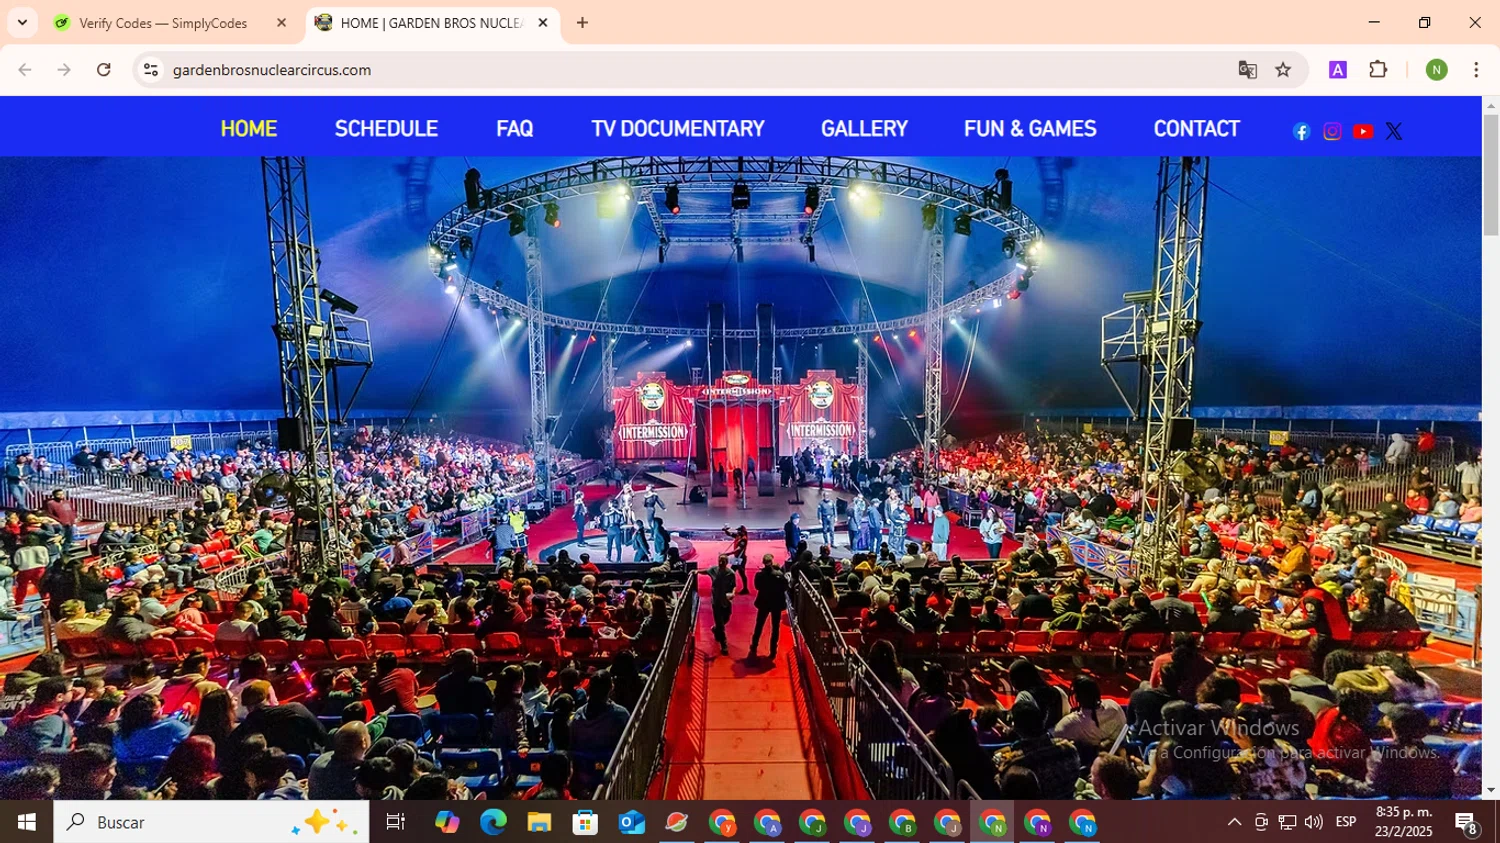Select the Garden Bros Nuclear Circus tab
The image size is (1500, 843).
pyautogui.click(x=430, y=23)
